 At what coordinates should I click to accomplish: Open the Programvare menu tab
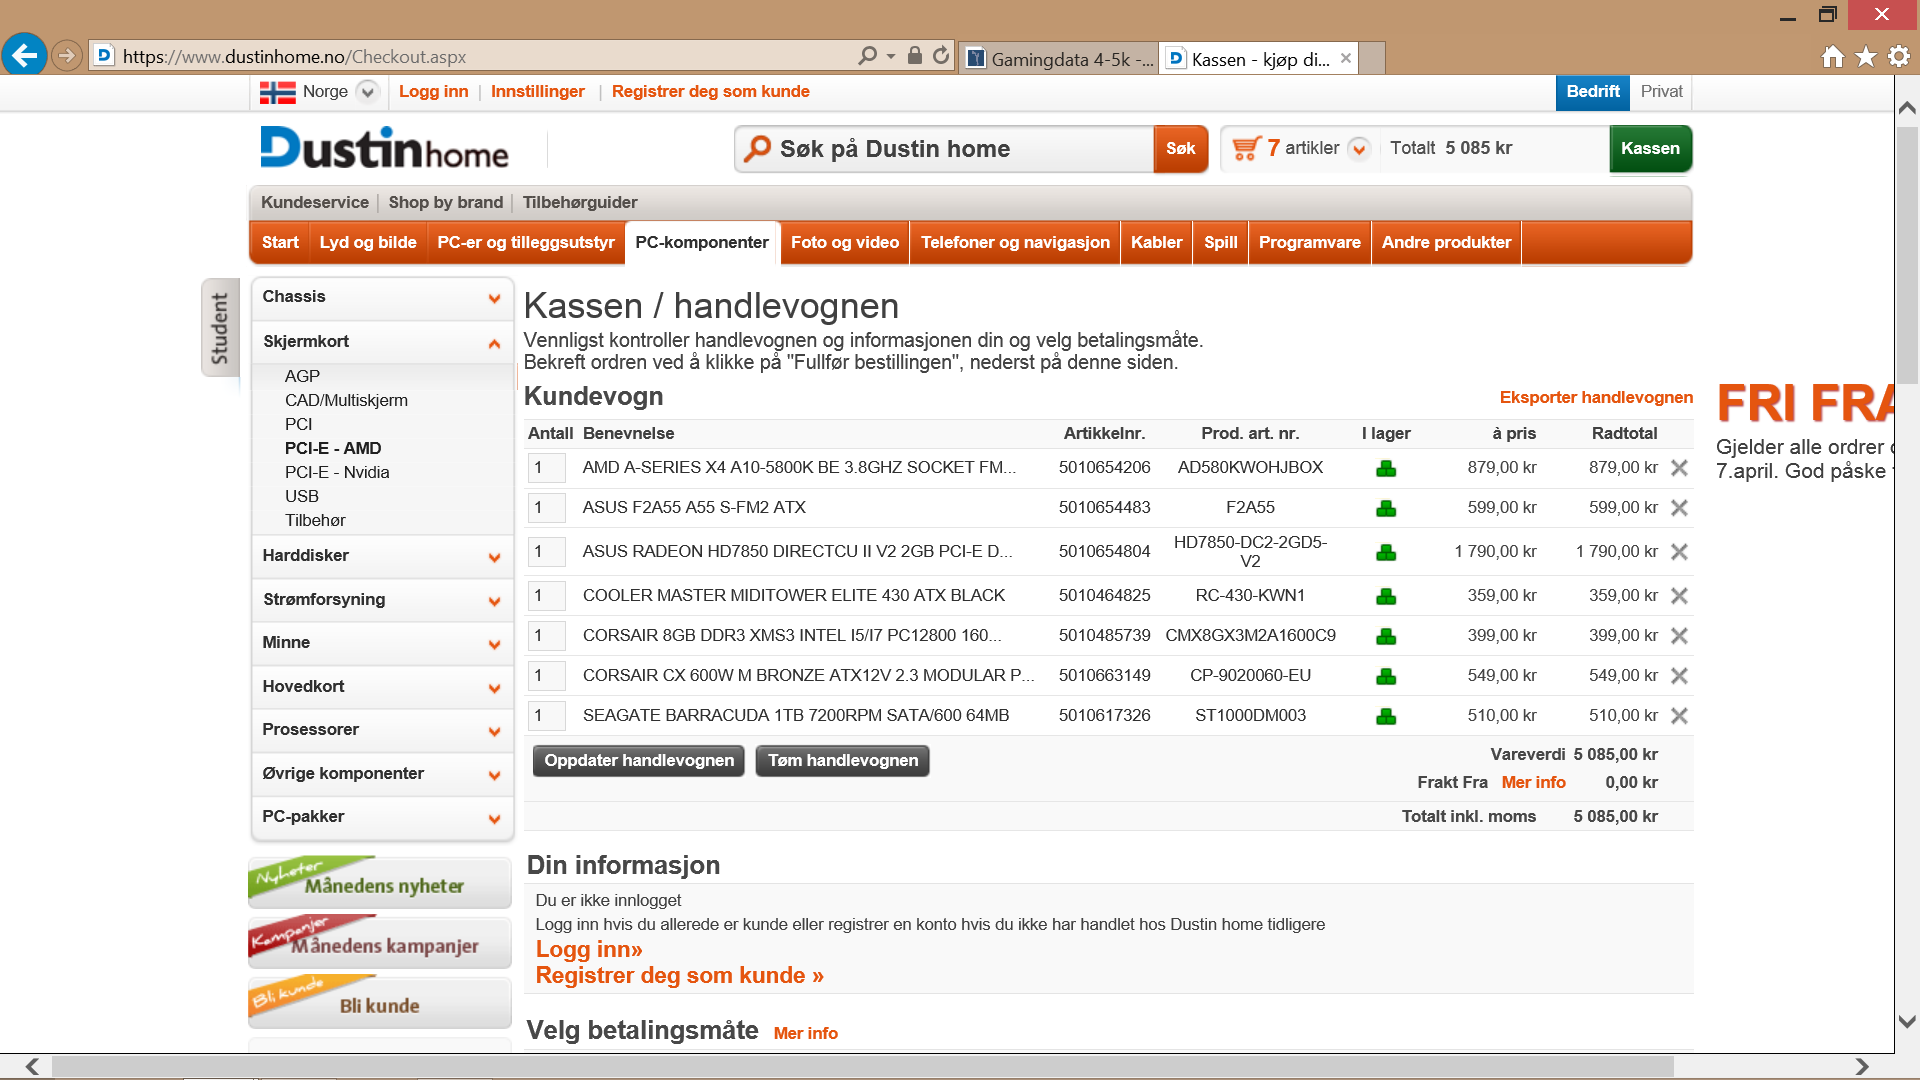(x=1309, y=243)
